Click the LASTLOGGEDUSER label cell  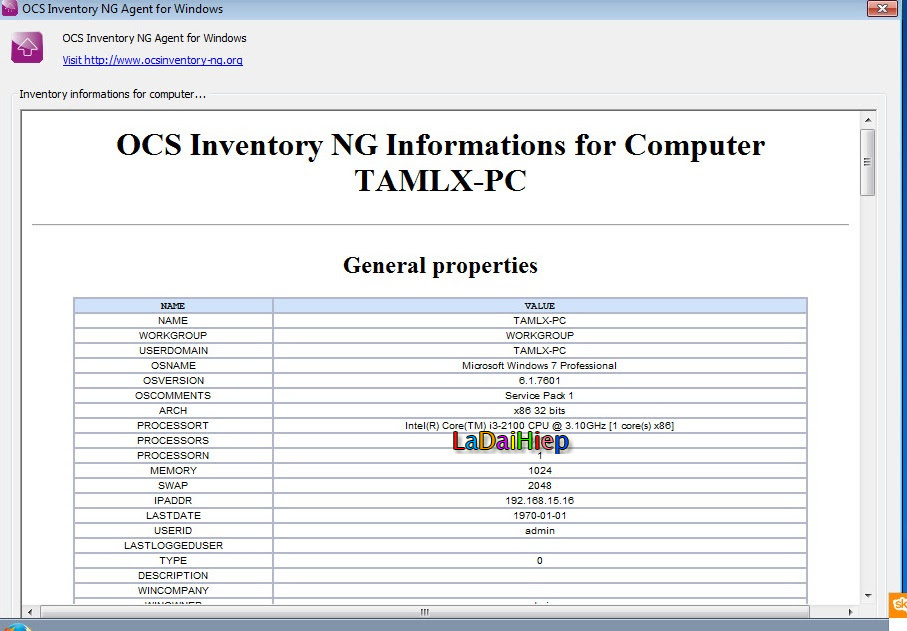(173, 546)
